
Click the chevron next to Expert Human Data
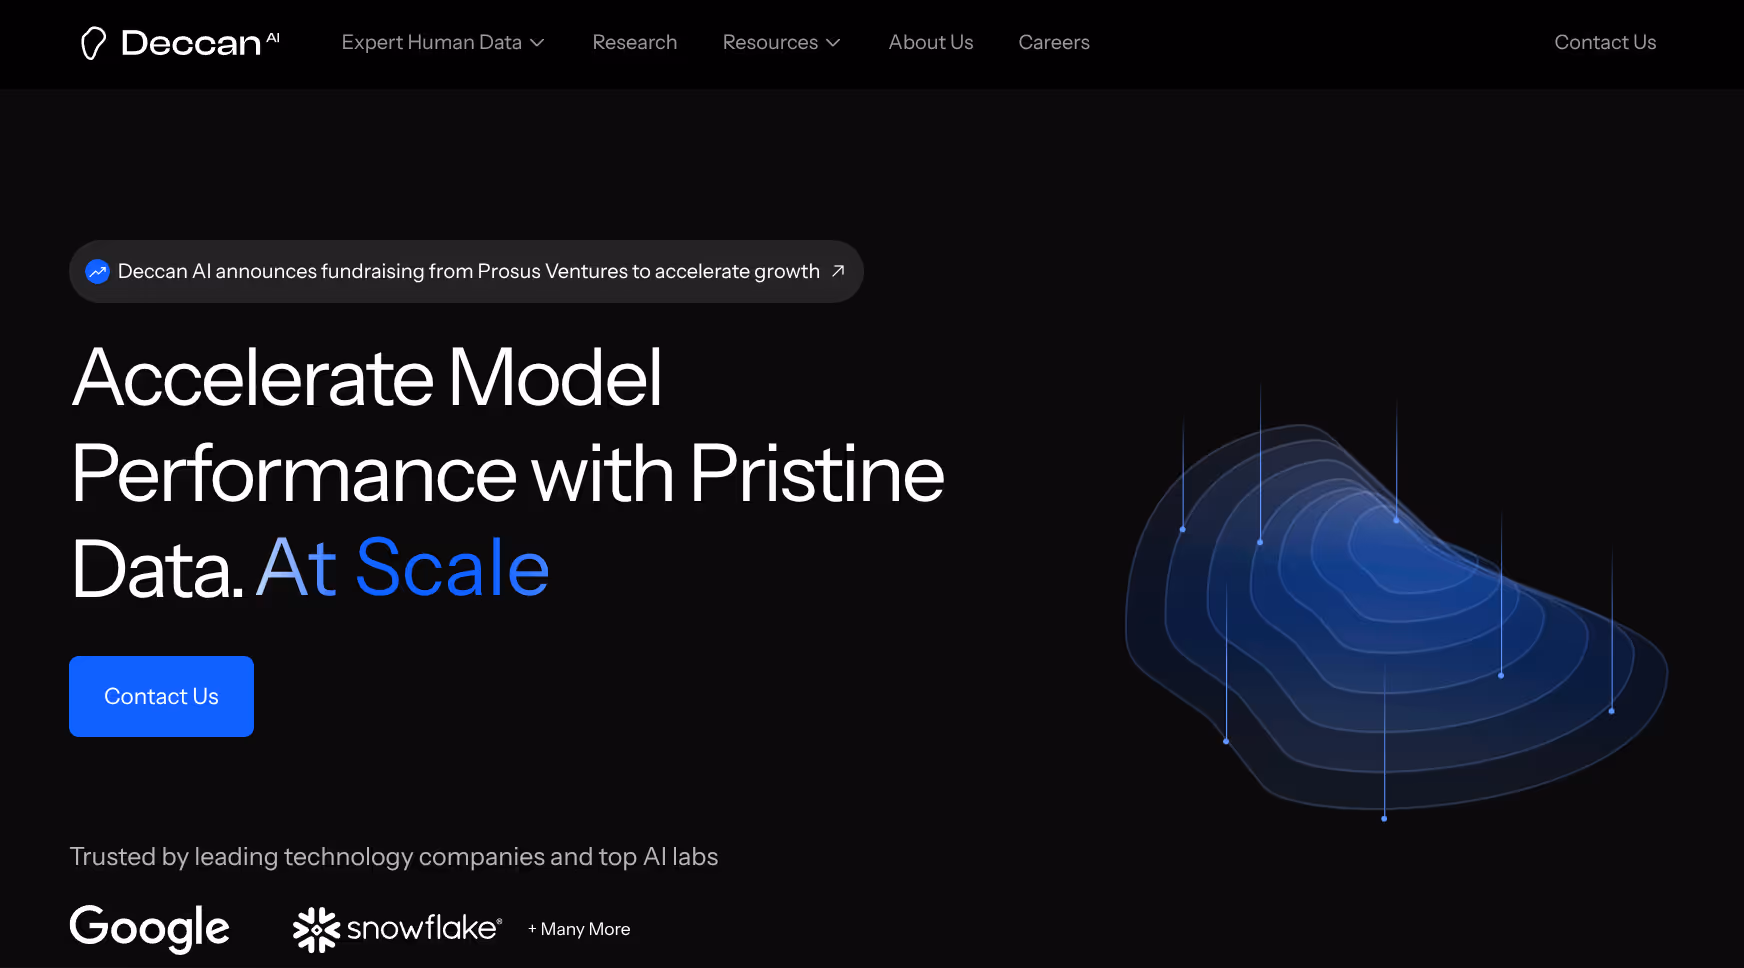click(537, 43)
